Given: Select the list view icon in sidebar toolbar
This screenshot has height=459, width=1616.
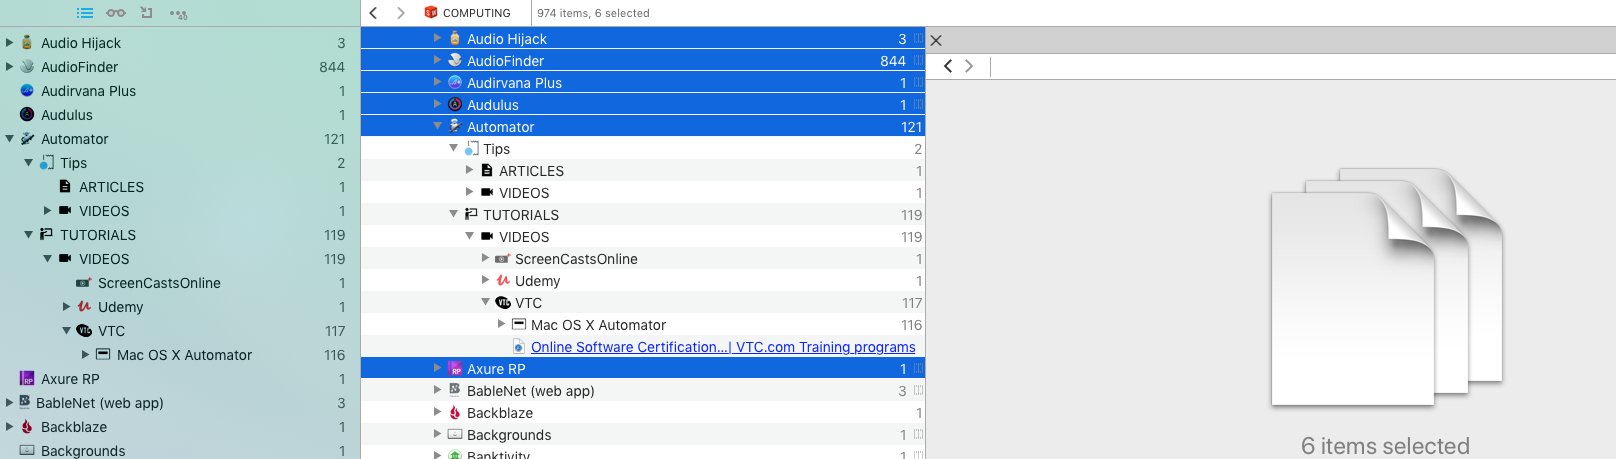Looking at the screenshot, I should point(85,13).
